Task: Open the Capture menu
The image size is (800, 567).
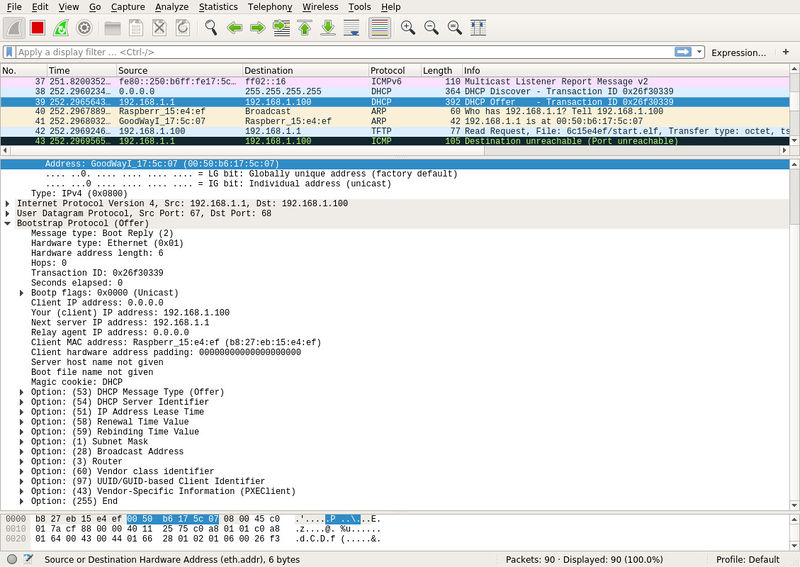Action: click(x=128, y=7)
